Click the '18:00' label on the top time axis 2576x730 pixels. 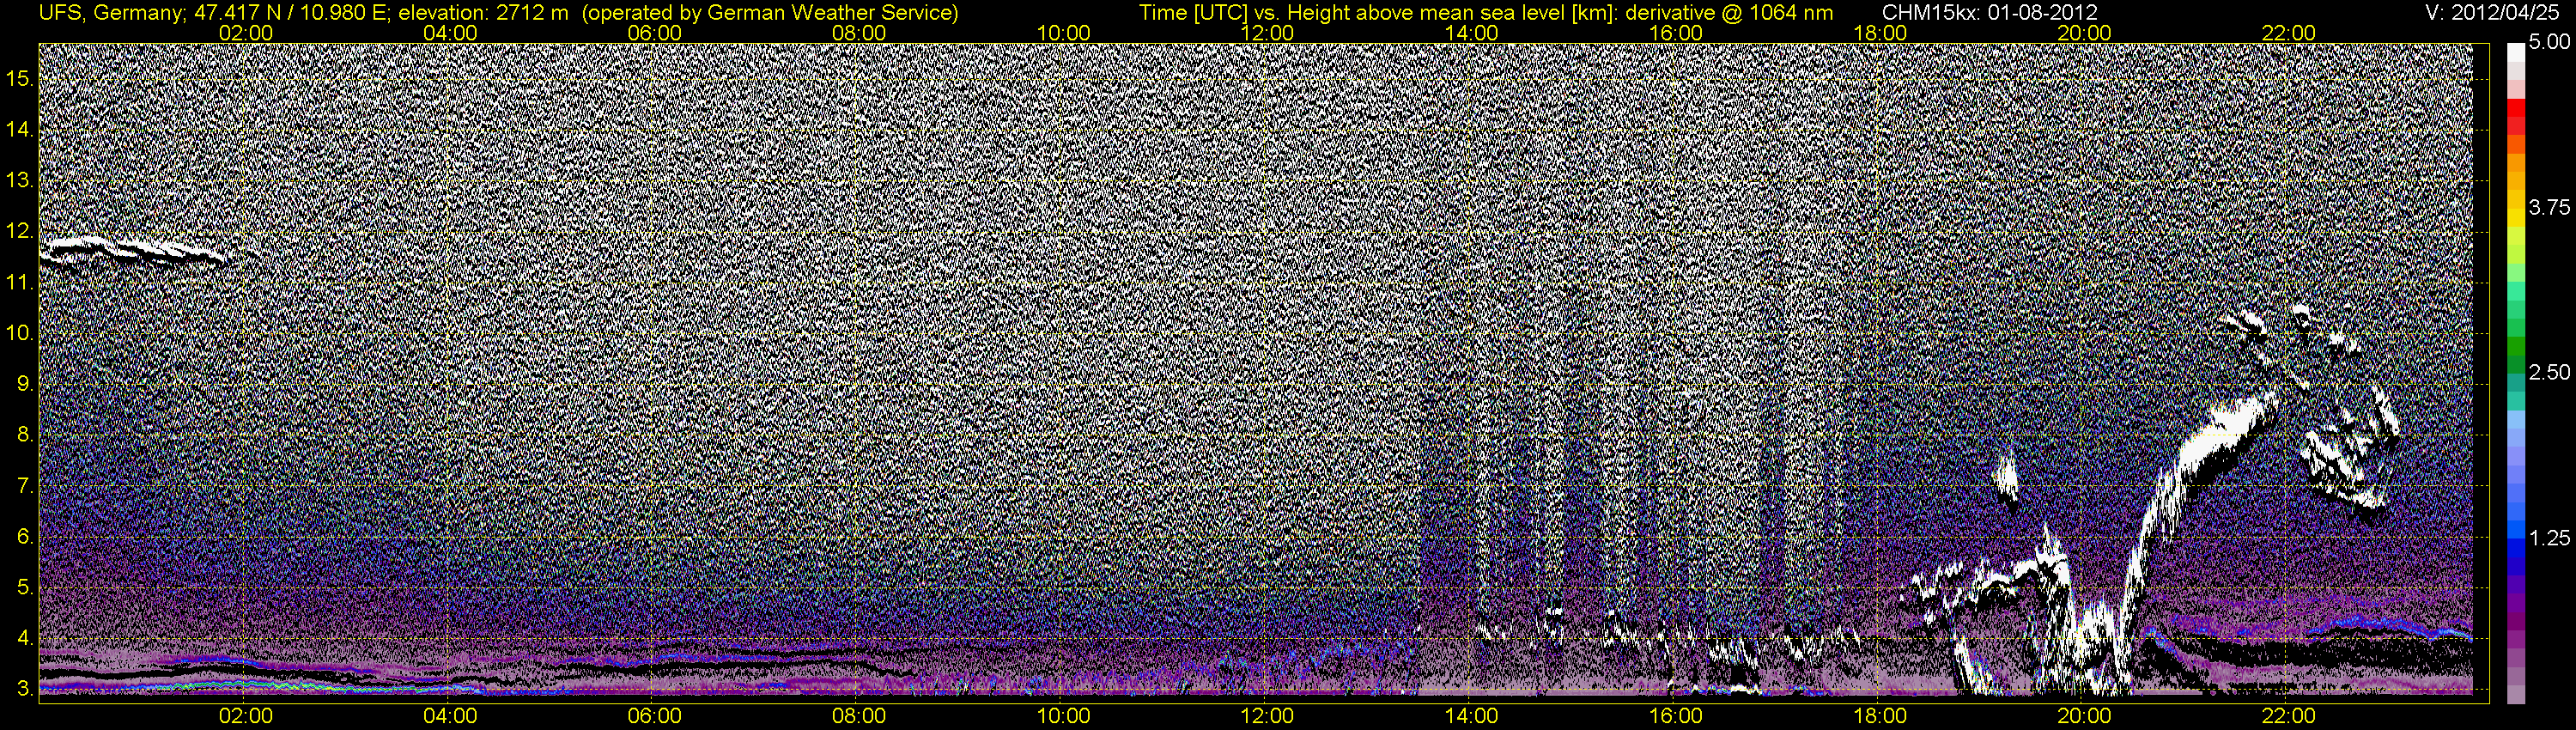pyautogui.click(x=1880, y=33)
